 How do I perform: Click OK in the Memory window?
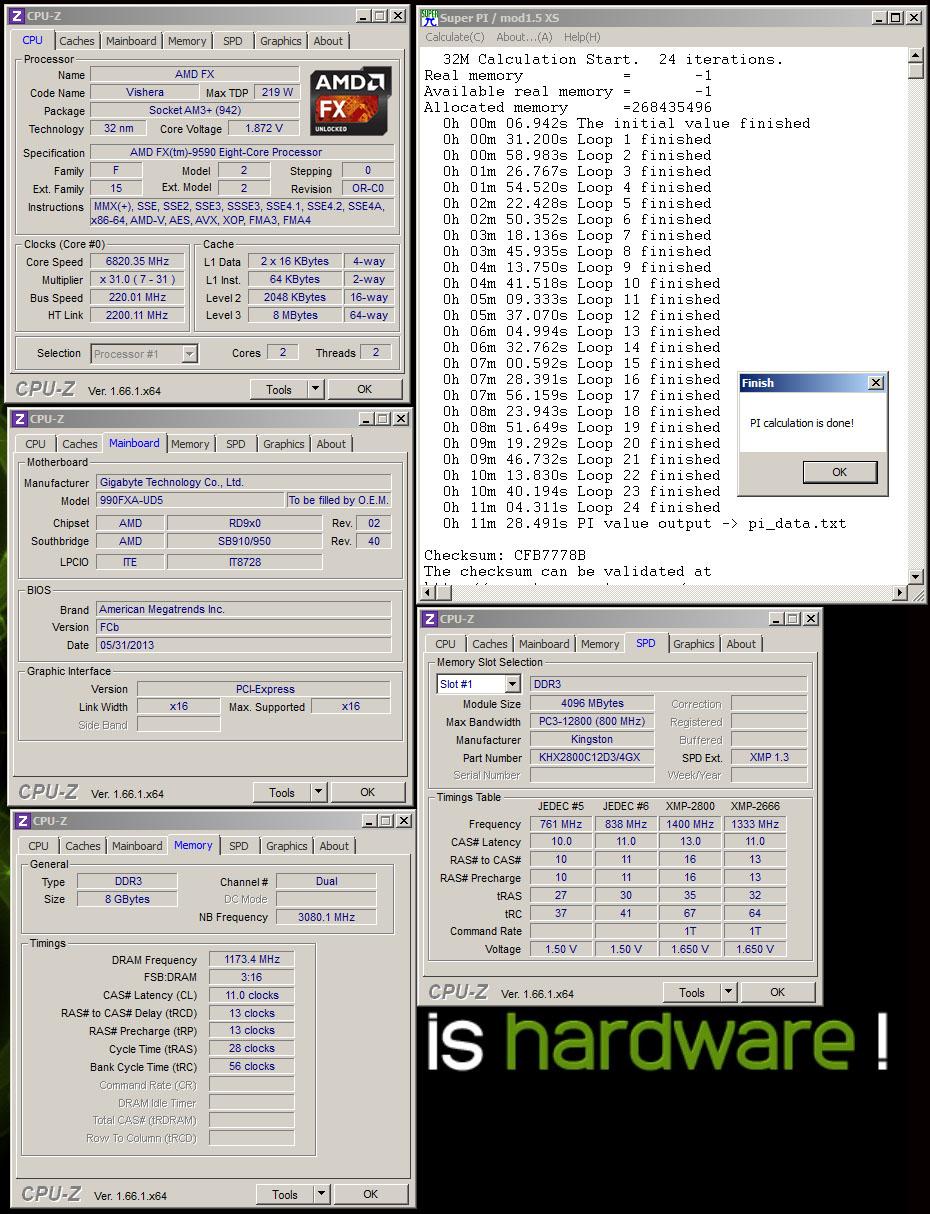click(x=371, y=1194)
